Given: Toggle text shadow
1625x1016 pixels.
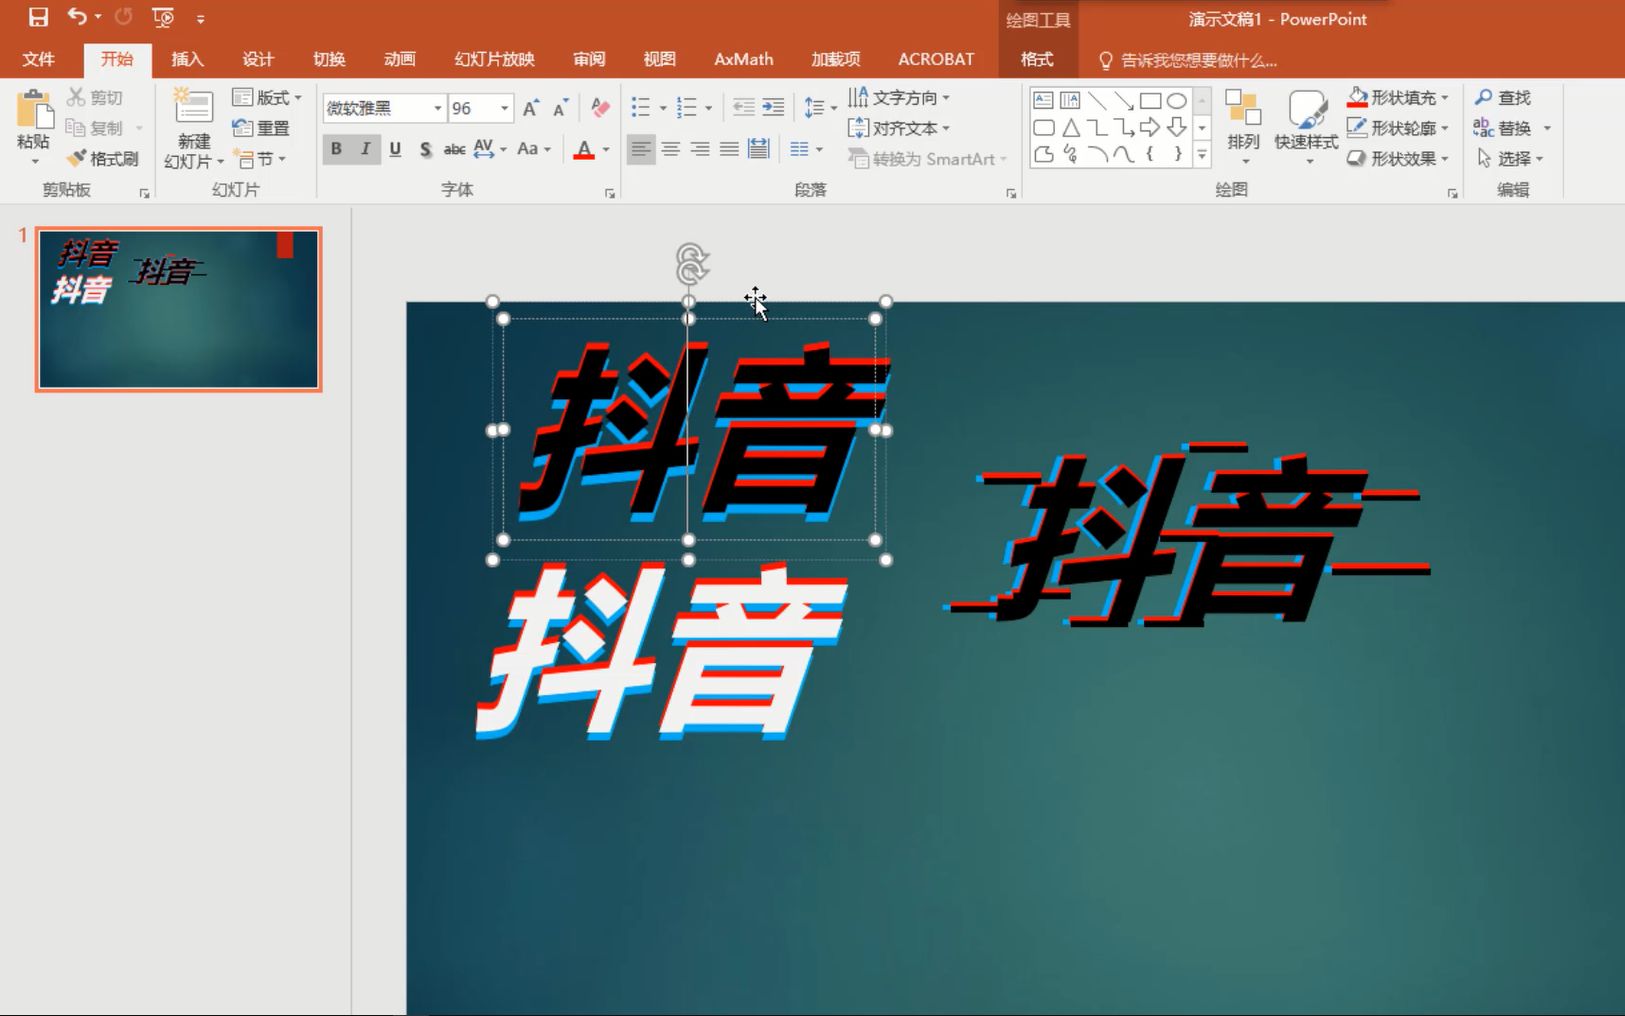Looking at the screenshot, I should [x=425, y=149].
